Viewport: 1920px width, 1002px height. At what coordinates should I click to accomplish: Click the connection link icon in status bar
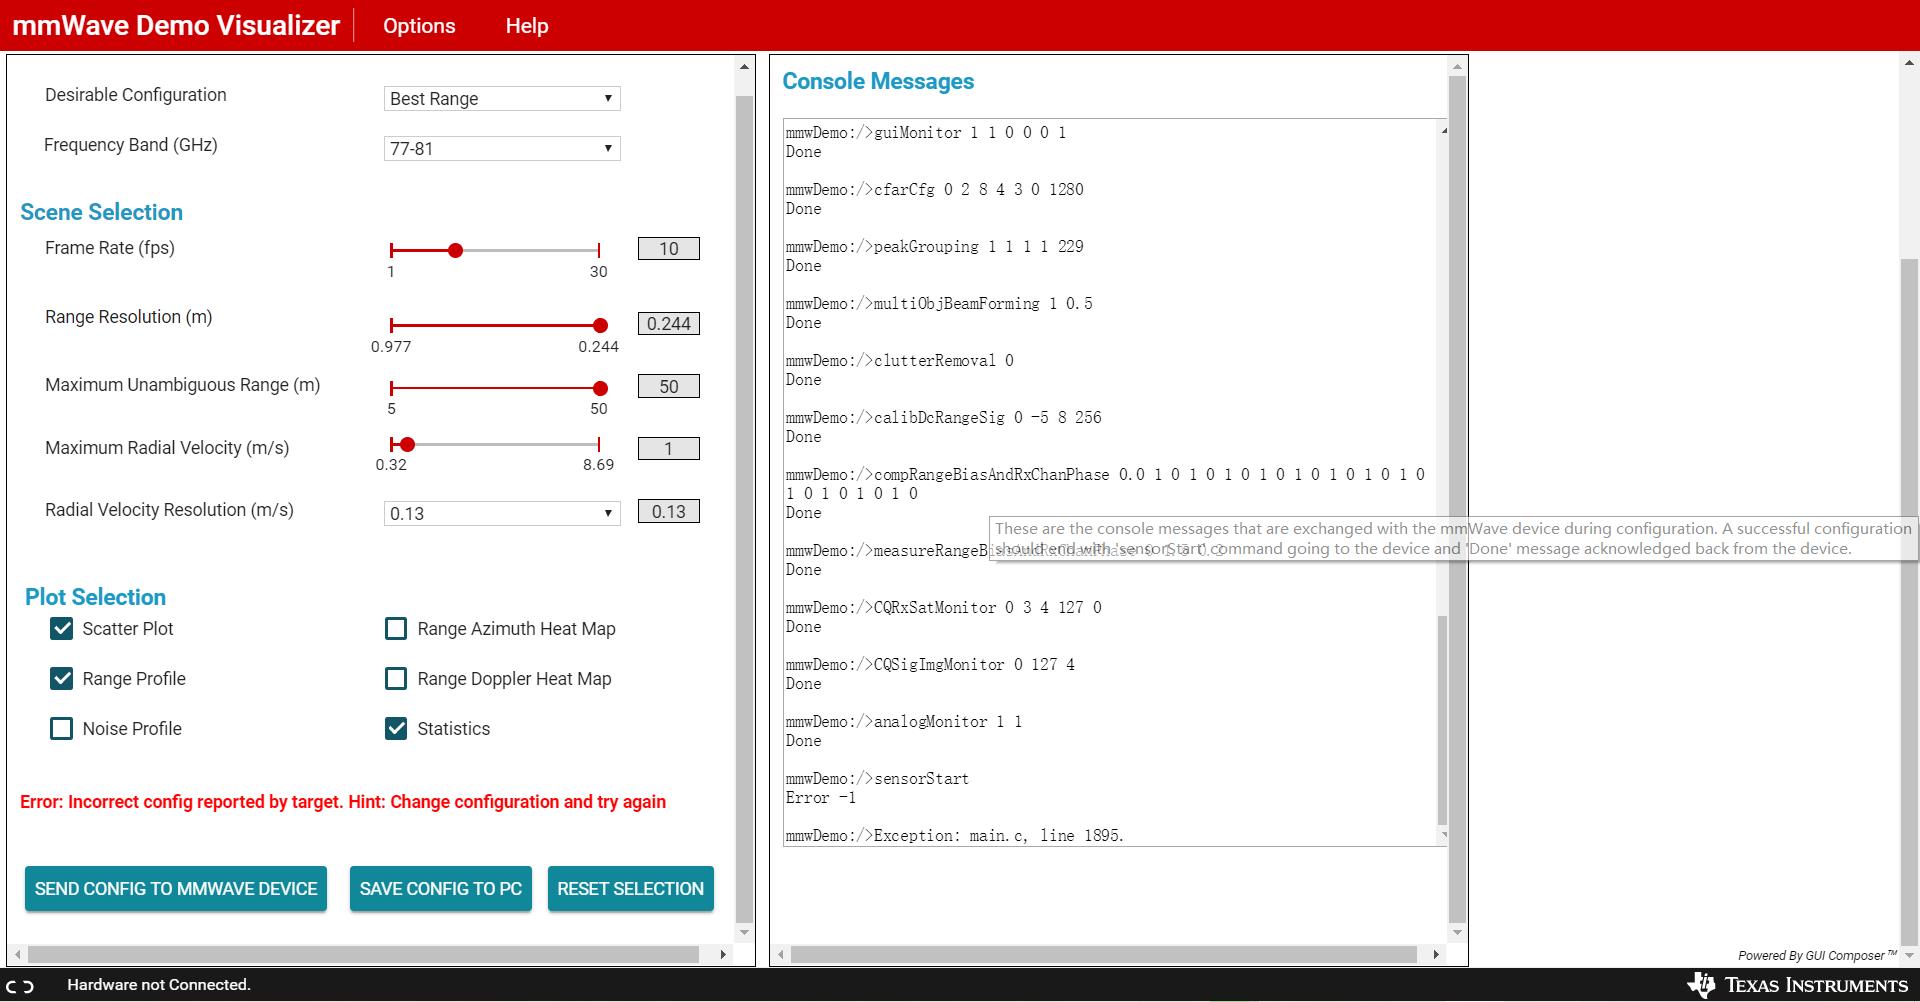[x=21, y=986]
